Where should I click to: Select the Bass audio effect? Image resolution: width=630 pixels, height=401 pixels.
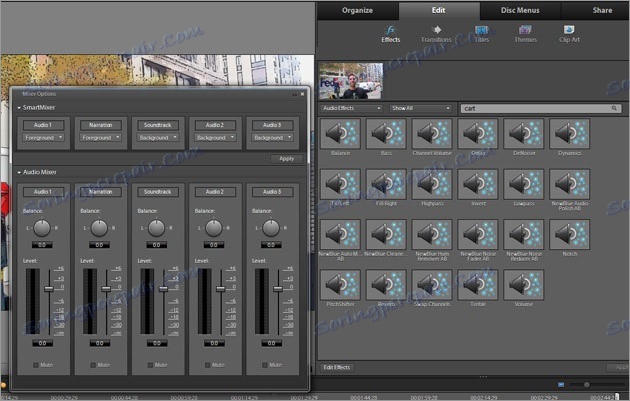[387, 135]
